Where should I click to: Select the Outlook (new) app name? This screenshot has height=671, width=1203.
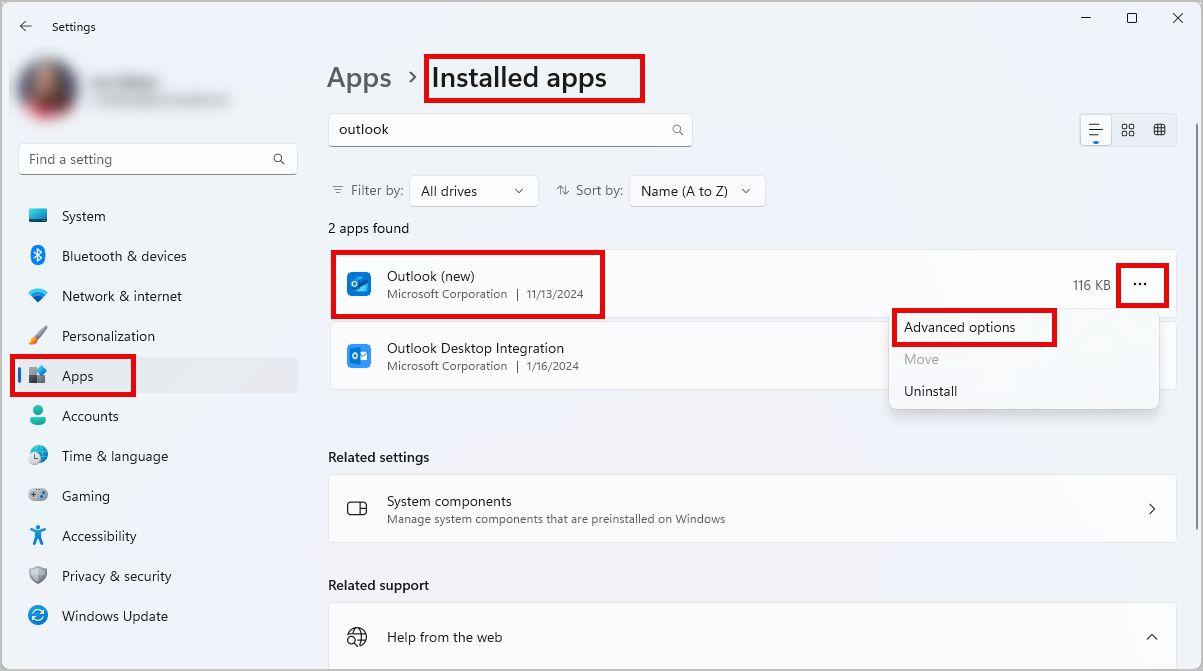click(x=430, y=276)
